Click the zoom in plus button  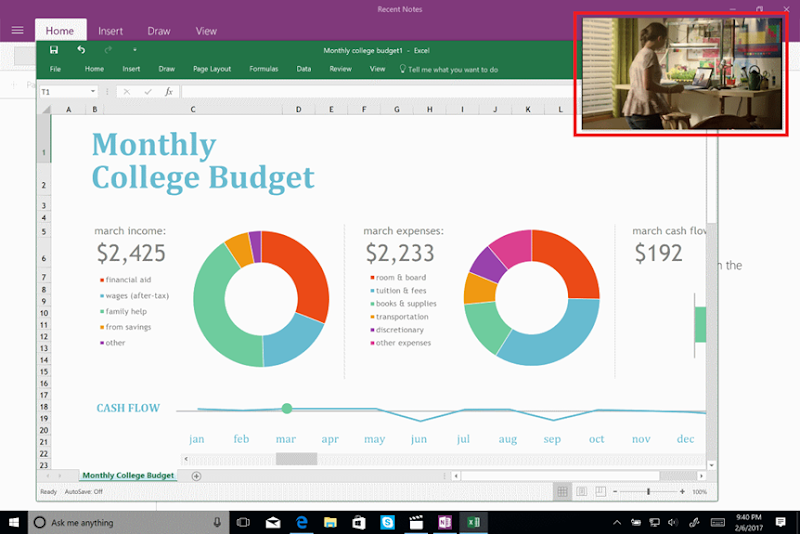point(682,492)
